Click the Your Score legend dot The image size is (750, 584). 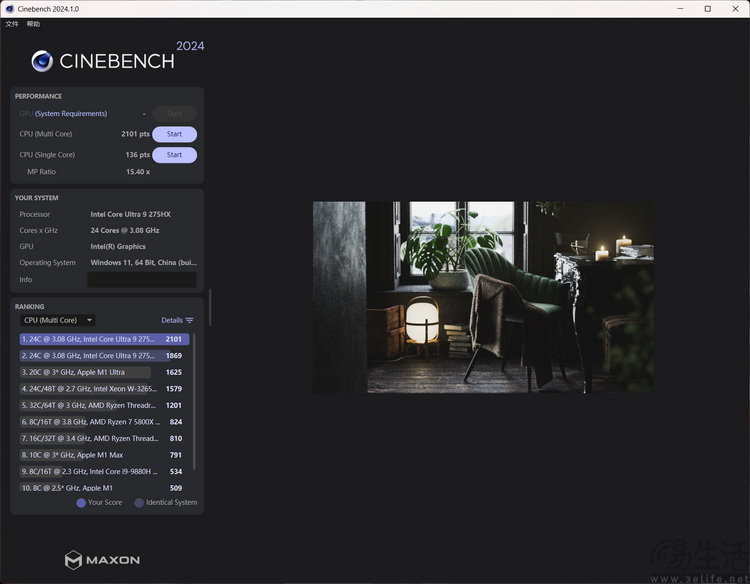click(81, 503)
